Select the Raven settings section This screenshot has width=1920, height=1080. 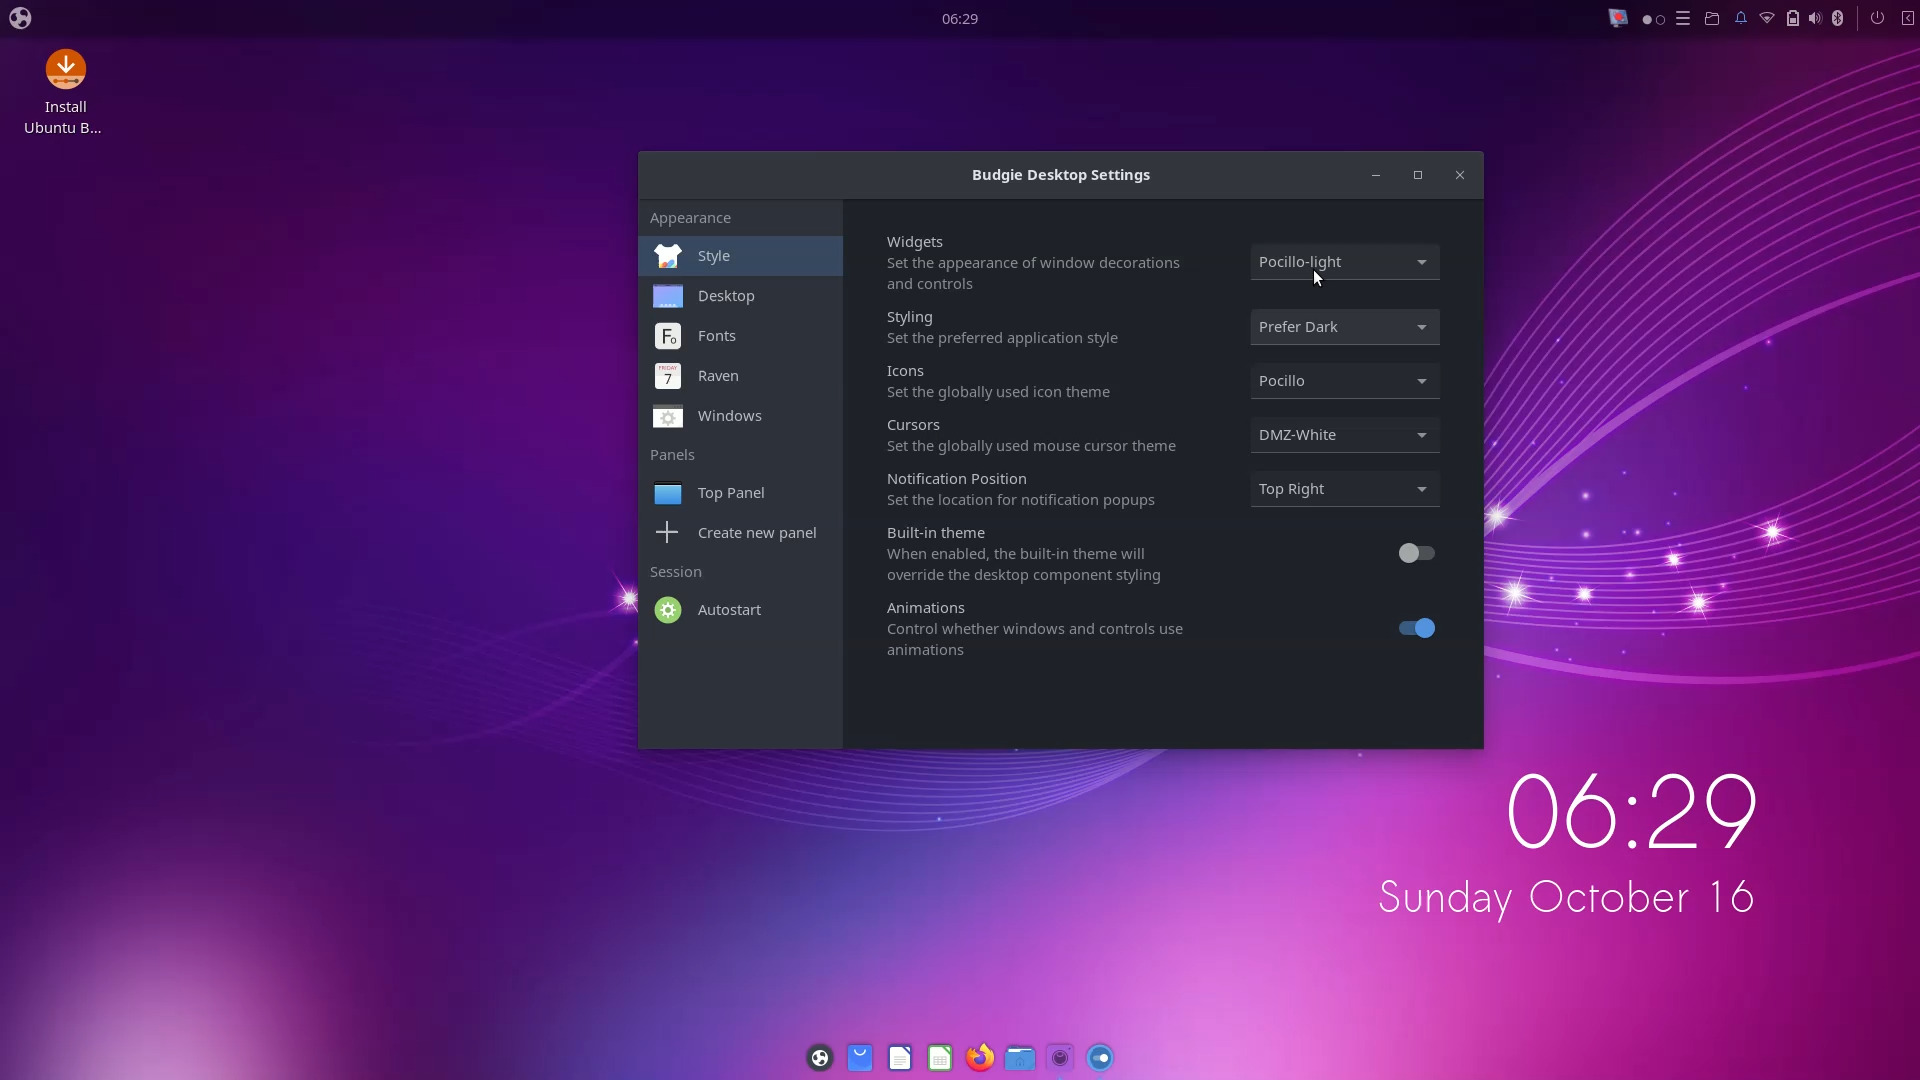(739, 376)
